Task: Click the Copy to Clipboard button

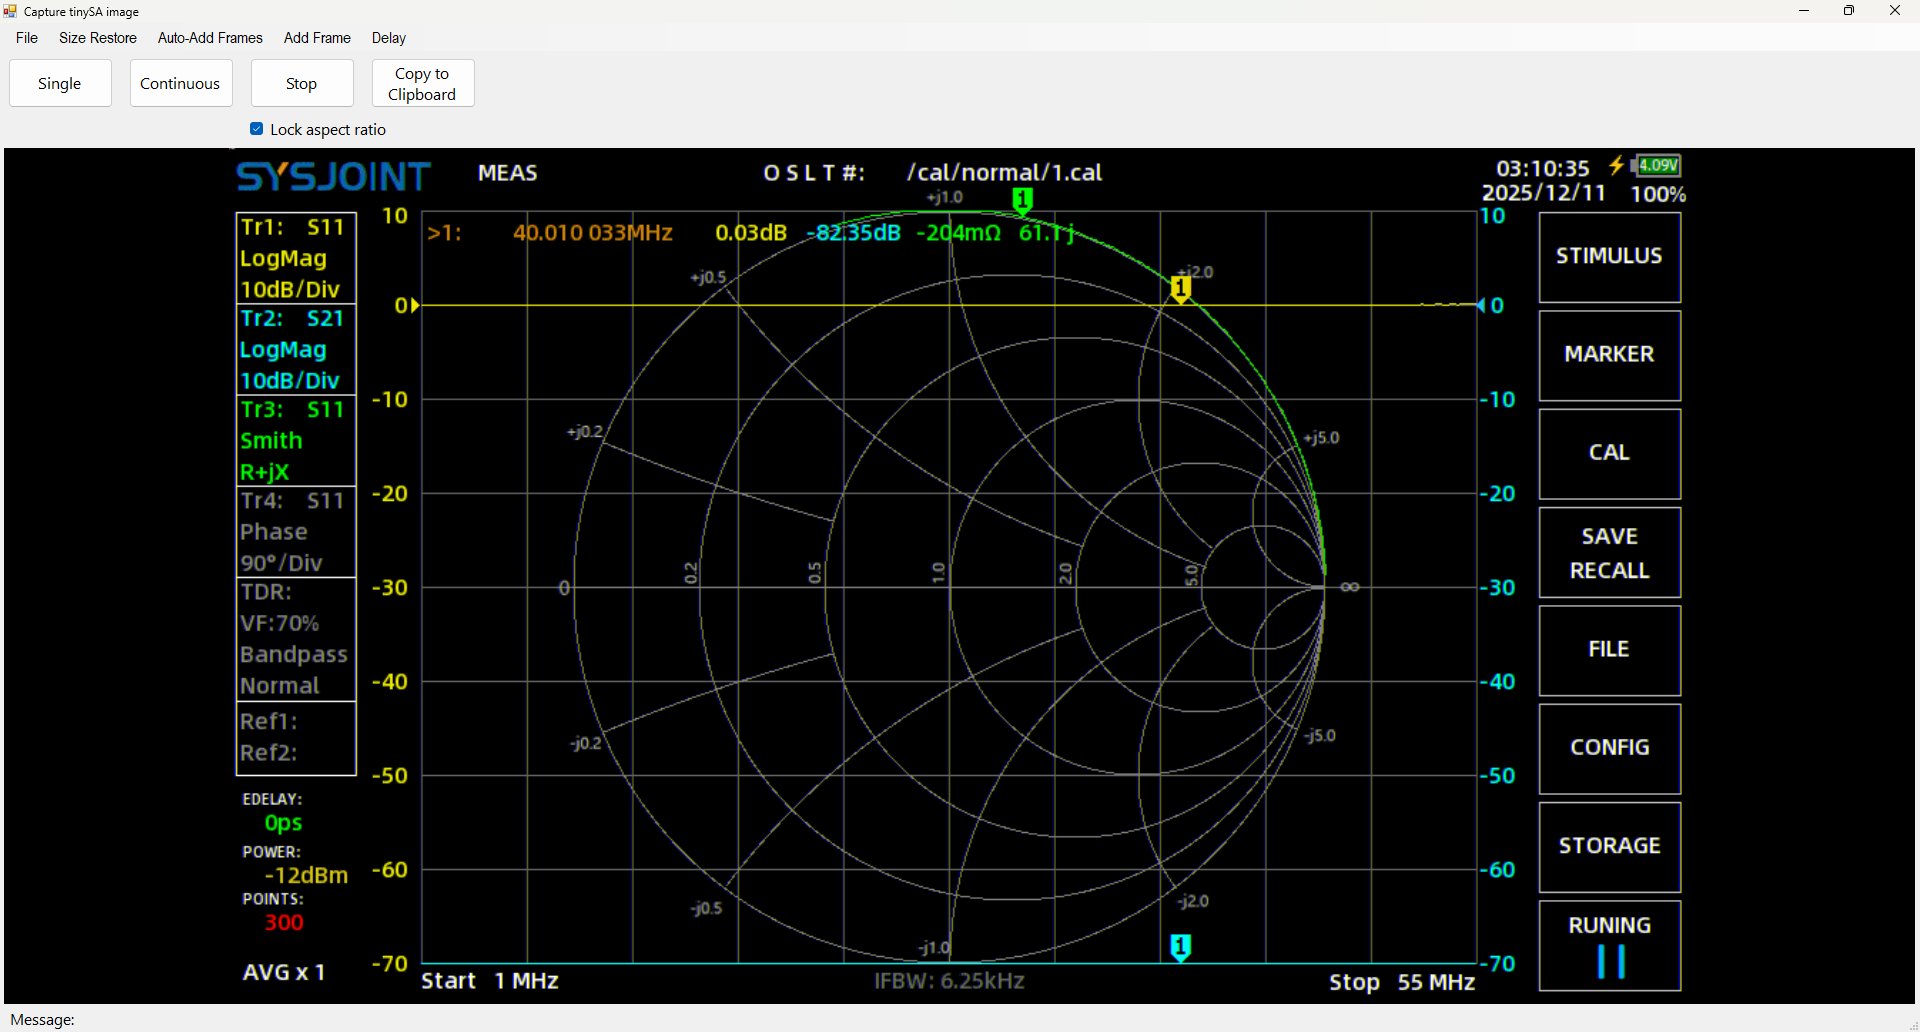Action: pos(422,84)
